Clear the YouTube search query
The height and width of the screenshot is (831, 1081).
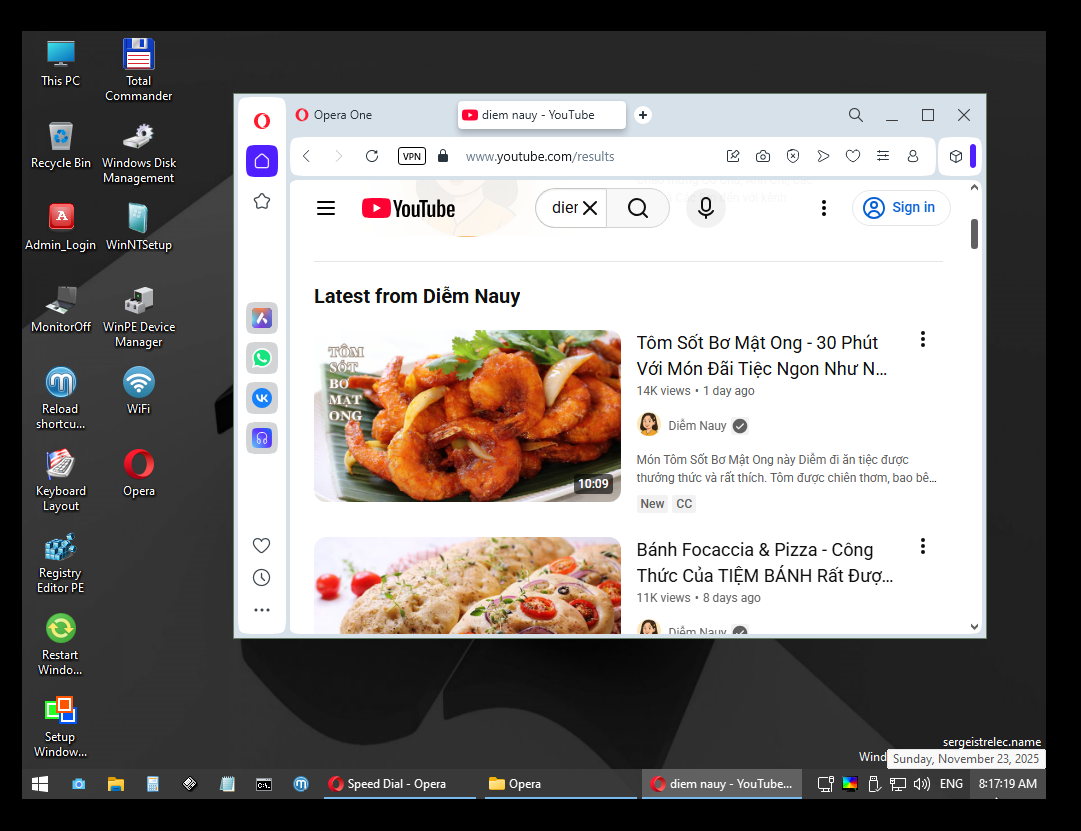click(x=590, y=208)
